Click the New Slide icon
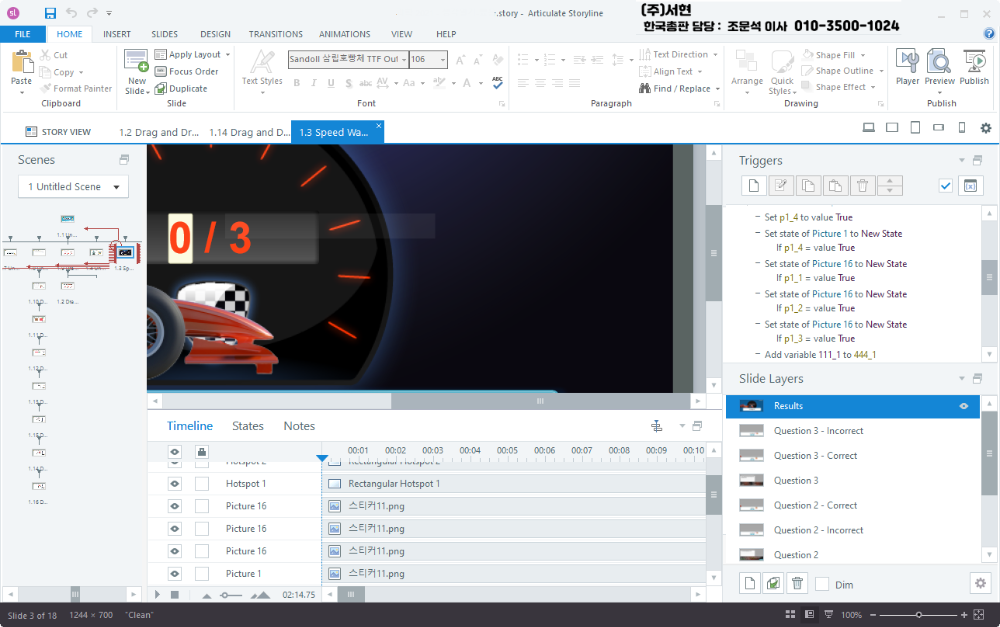This screenshot has height=627, width=1000. pos(136,61)
